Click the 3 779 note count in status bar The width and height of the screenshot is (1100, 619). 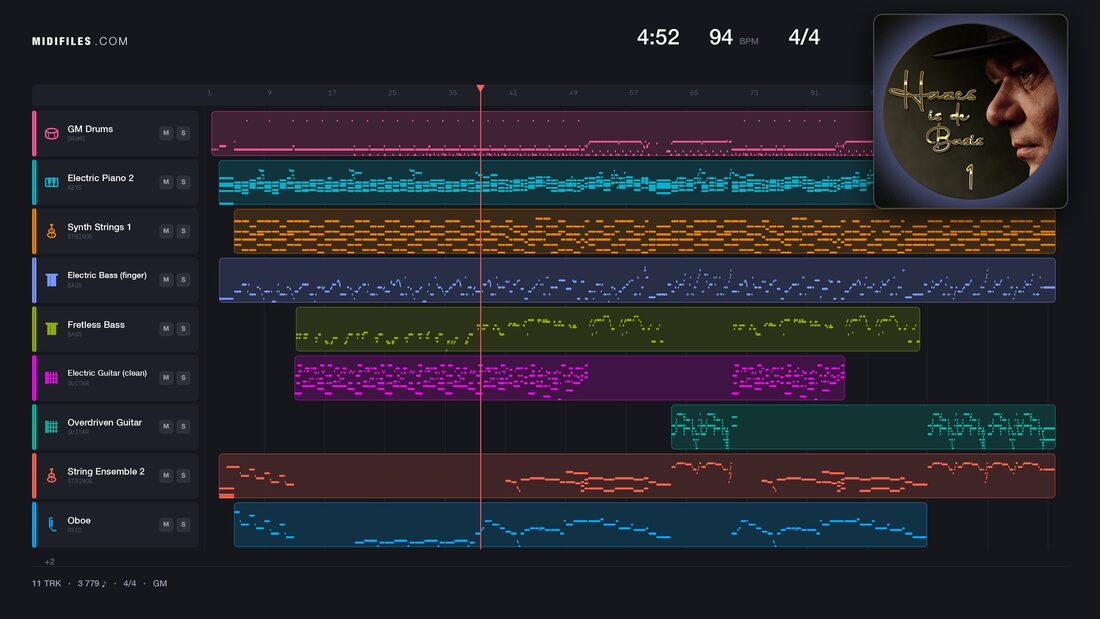point(92,583)
